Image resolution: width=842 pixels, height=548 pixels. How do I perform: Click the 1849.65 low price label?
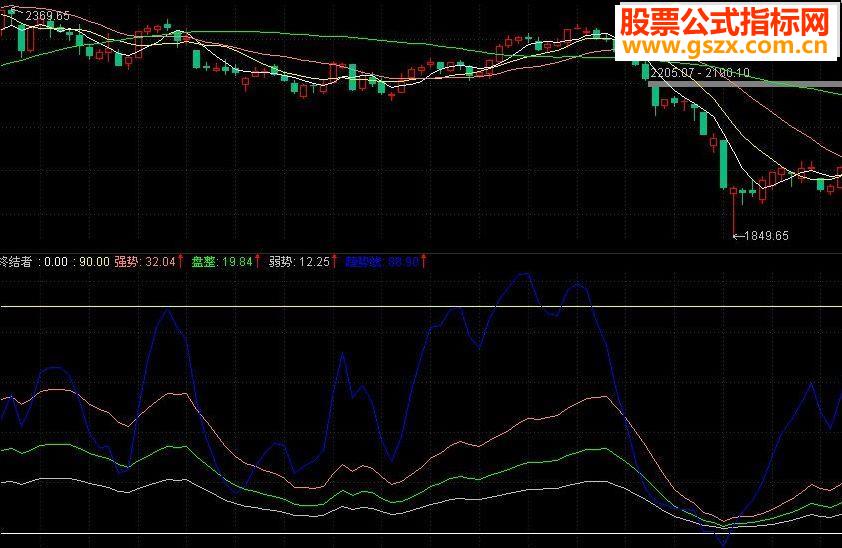coord(766,236)
